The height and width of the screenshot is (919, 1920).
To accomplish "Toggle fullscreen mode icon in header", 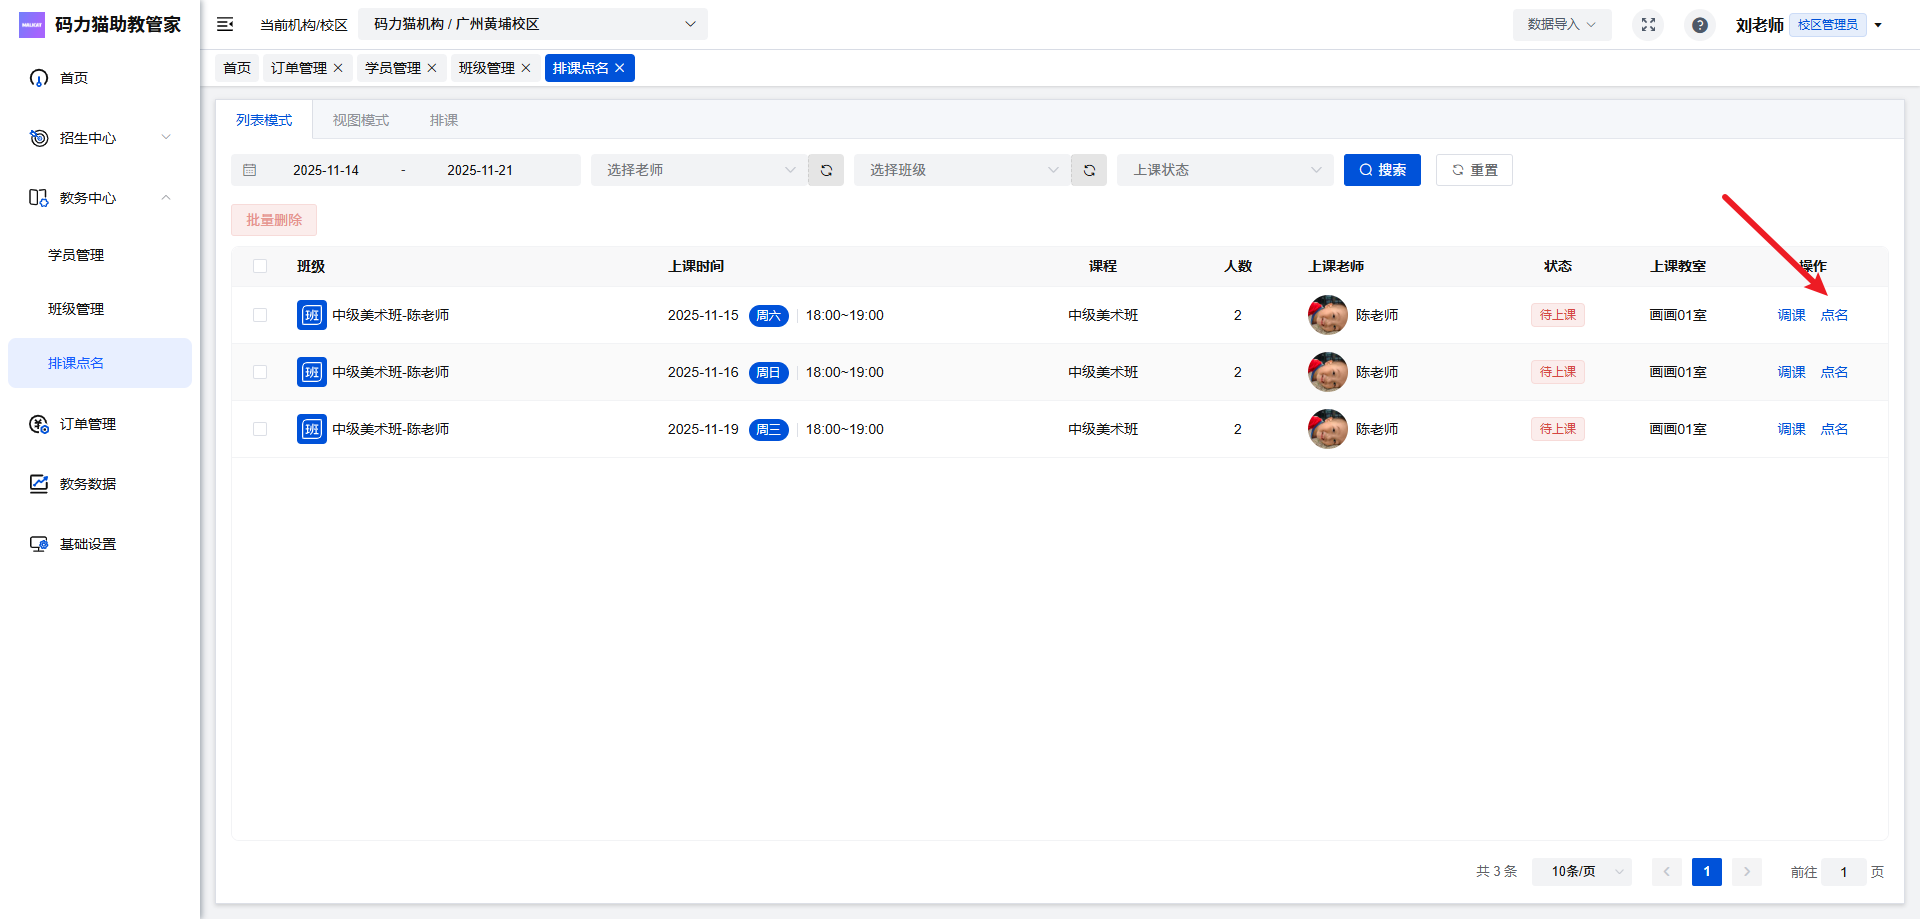I will (1648, 25).
